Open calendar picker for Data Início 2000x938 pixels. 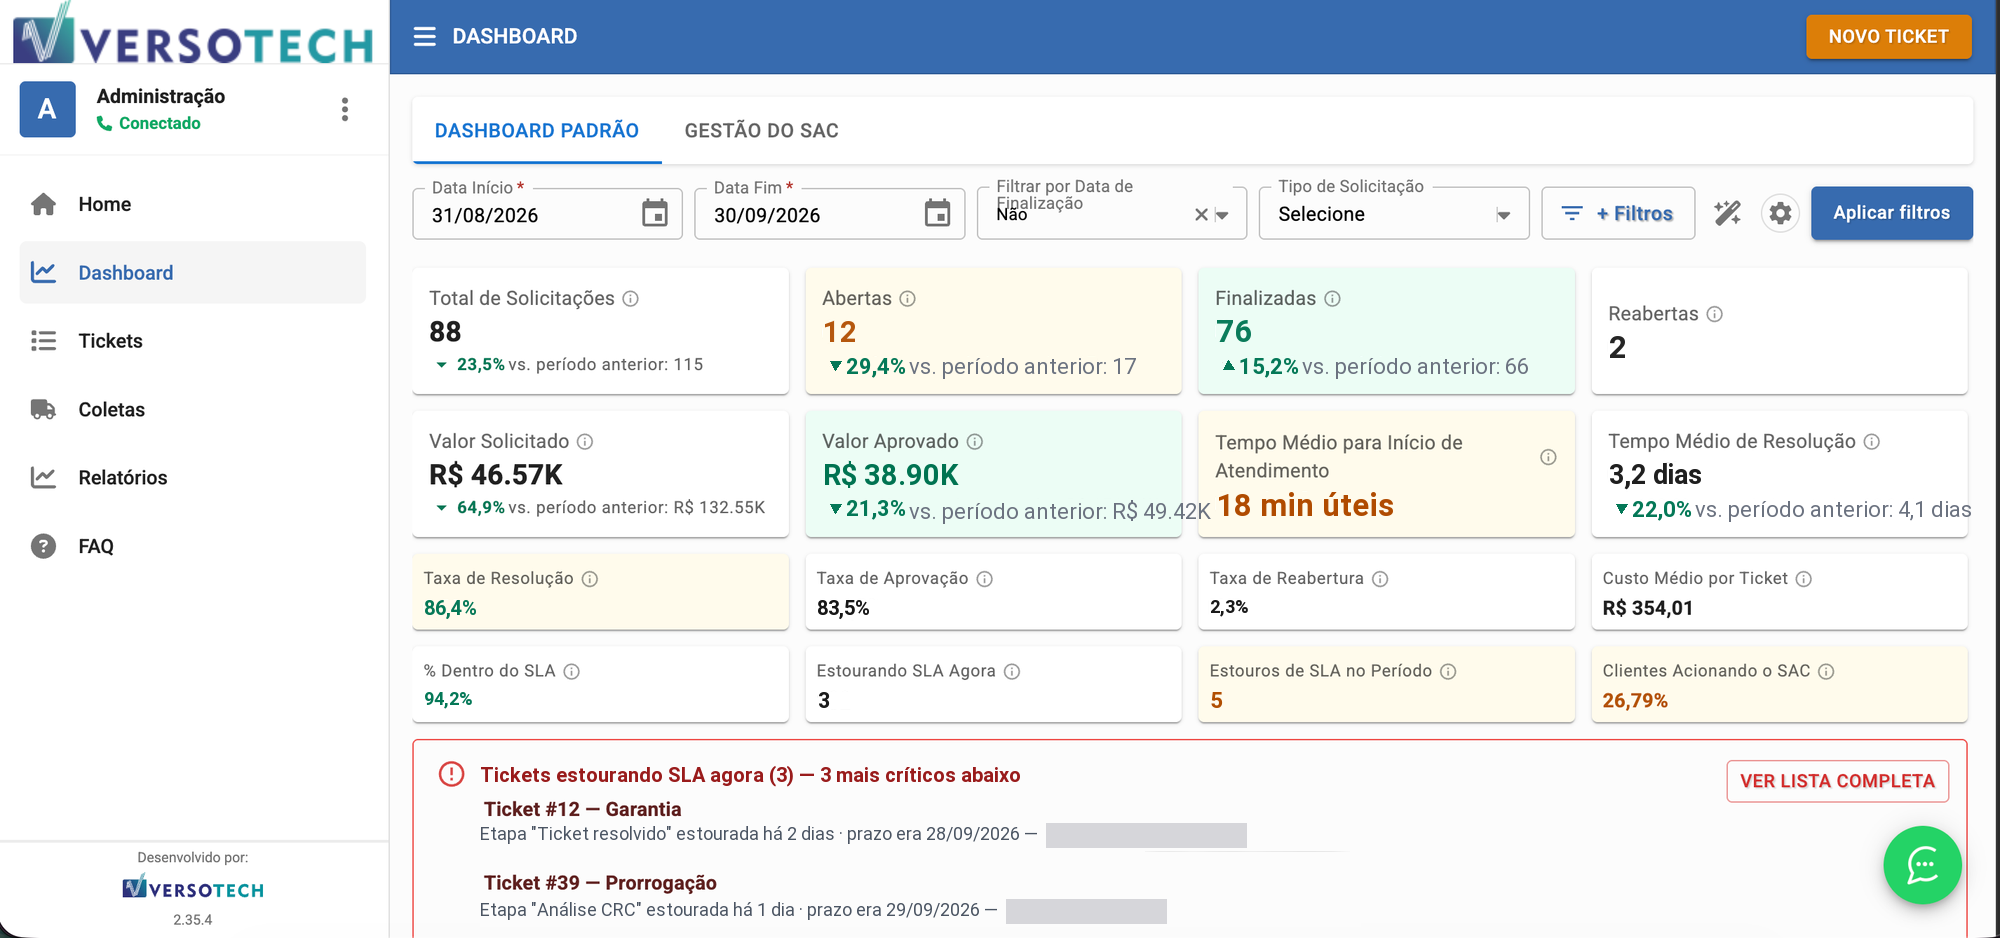[x=655, y=213]
